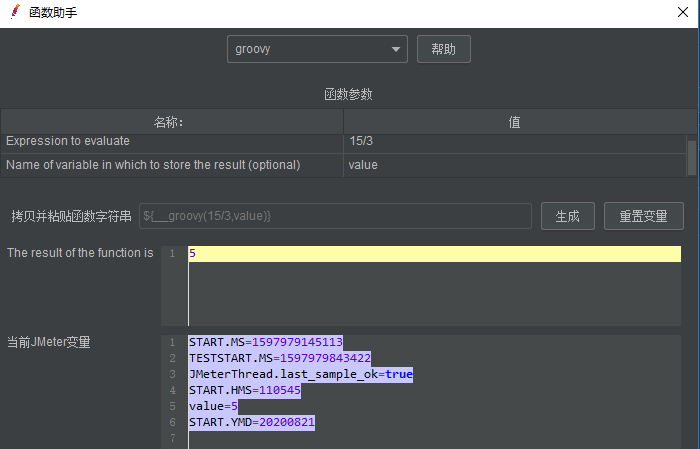Viewport: 700px width, 449px height.
Task: Select 'Name of variable in which to store' row
Action: tap(172, 165)
